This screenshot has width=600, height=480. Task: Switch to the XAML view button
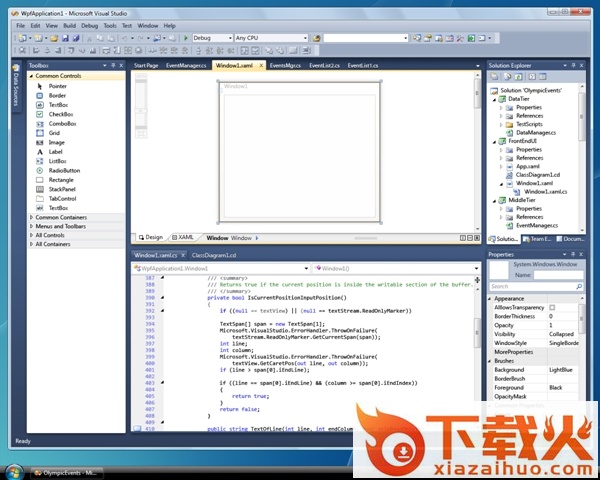tap(183, 238)
